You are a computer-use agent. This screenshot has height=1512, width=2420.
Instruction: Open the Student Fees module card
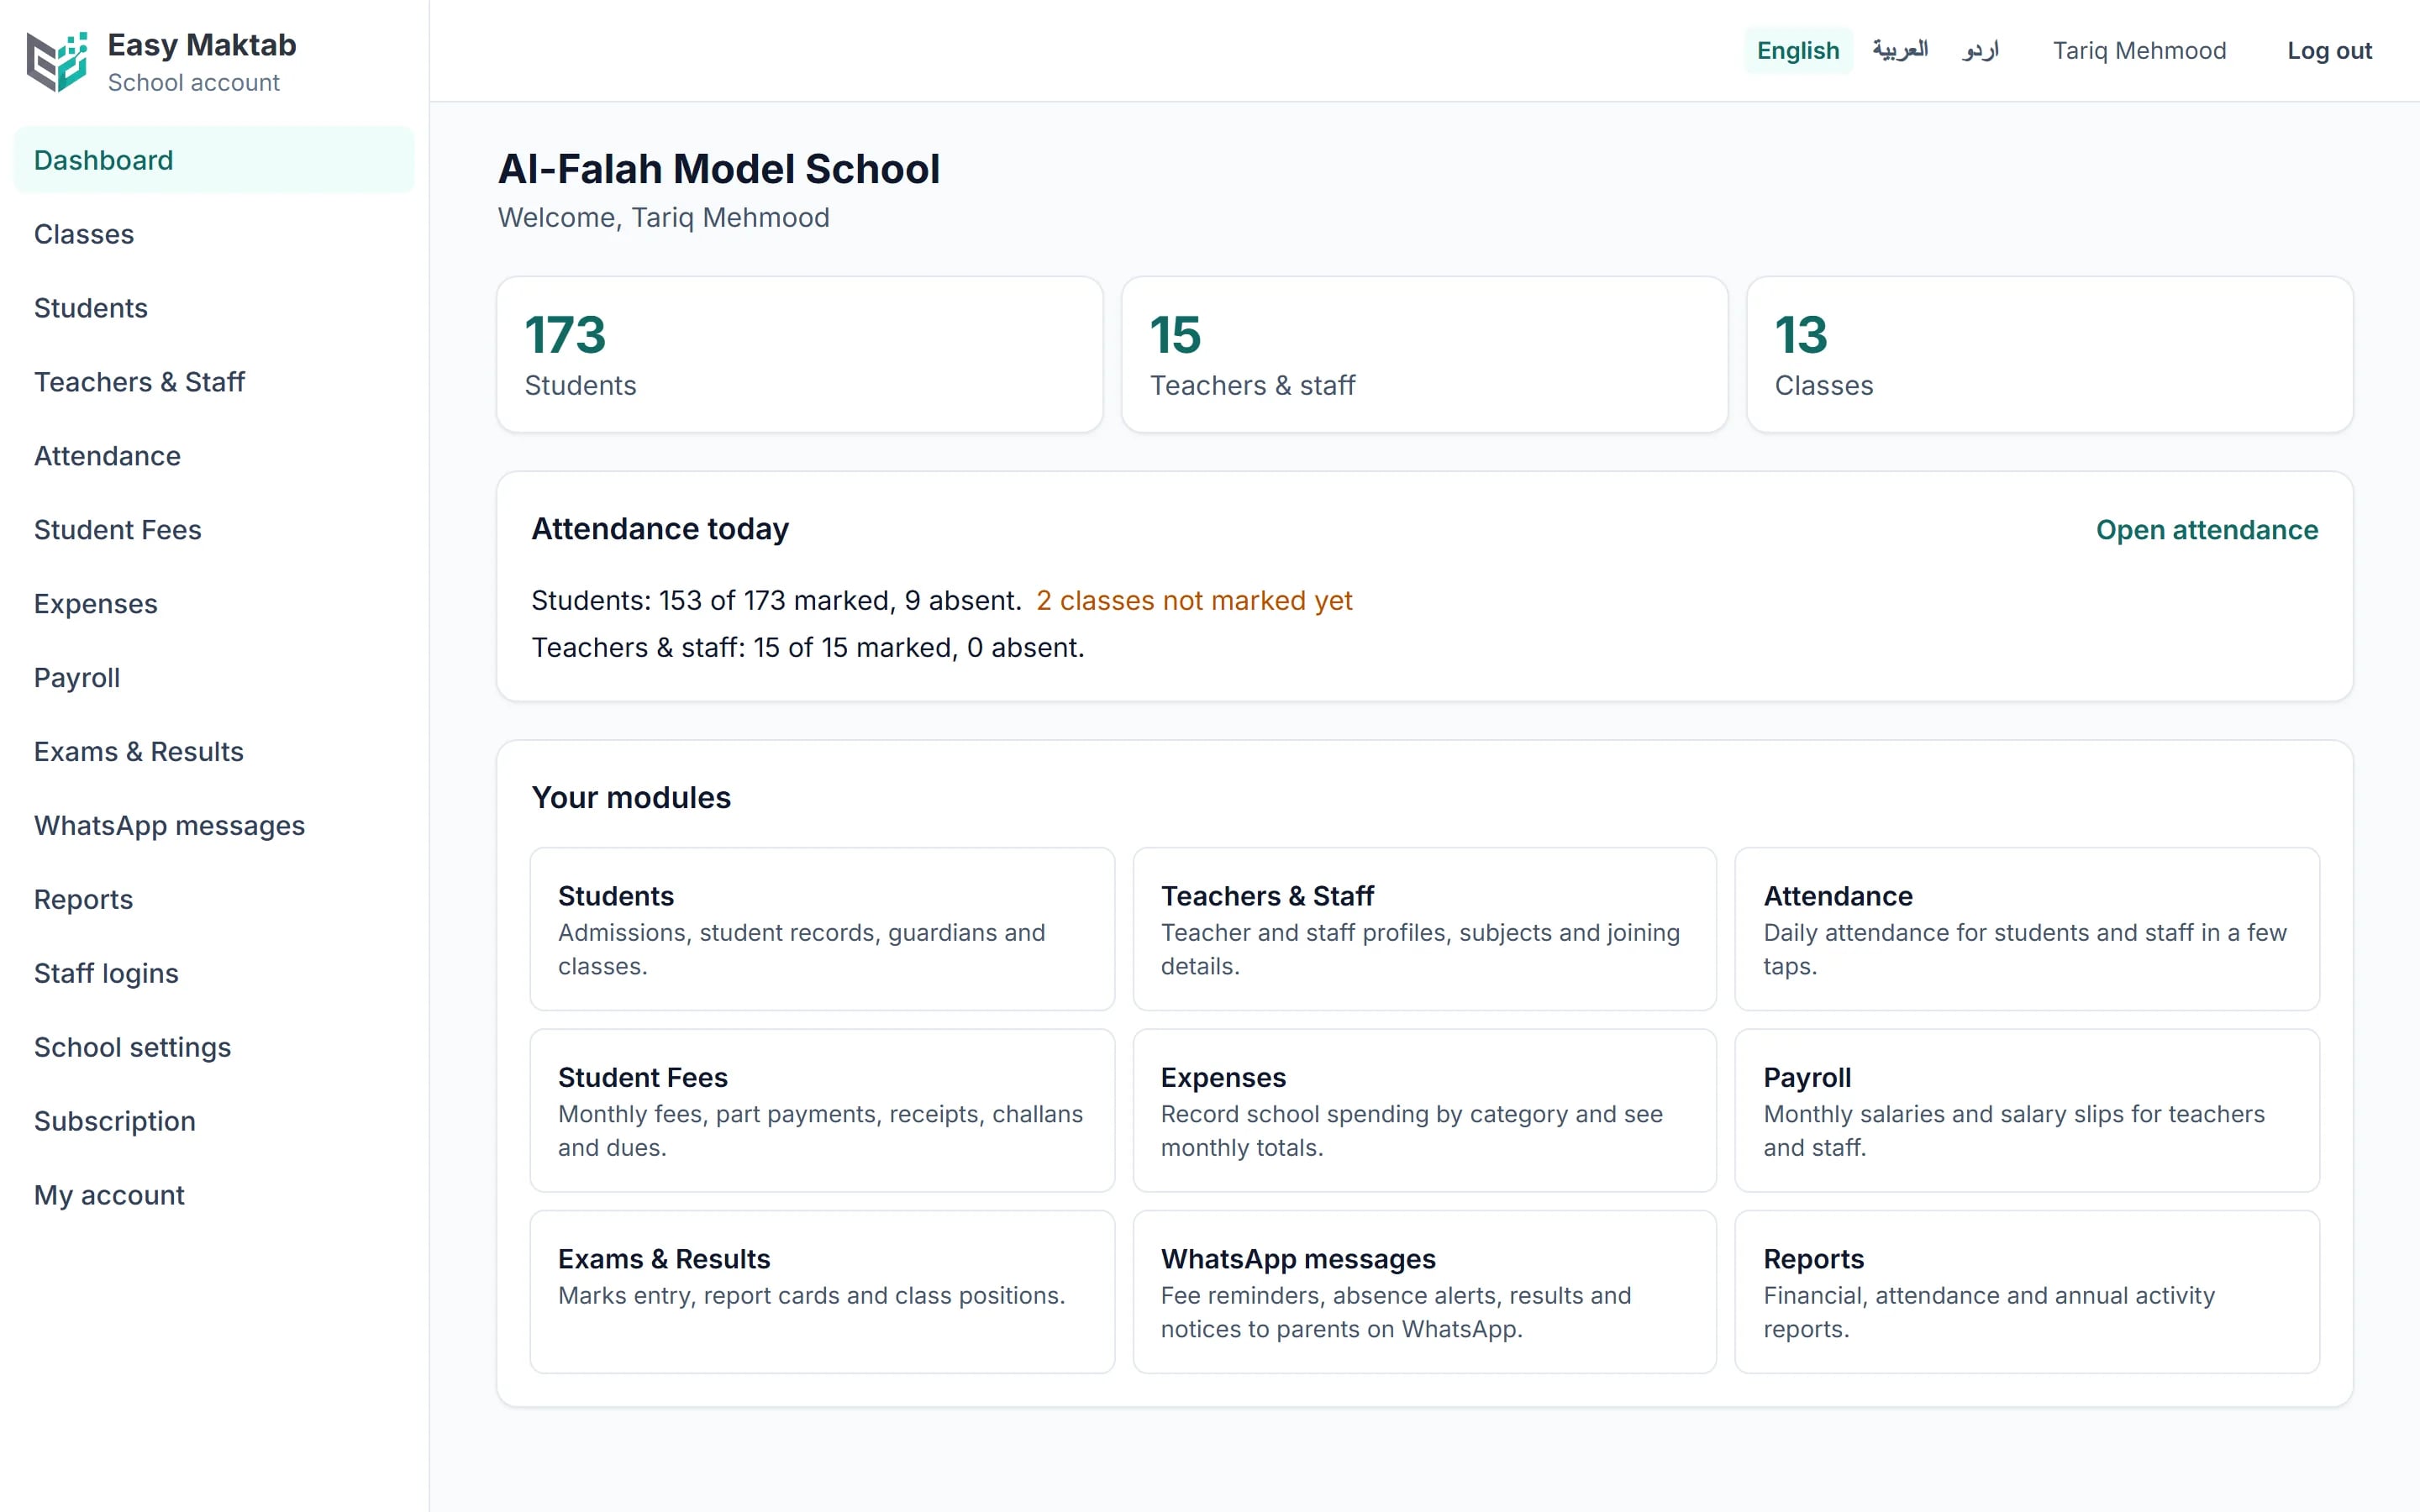(822, 1110)
